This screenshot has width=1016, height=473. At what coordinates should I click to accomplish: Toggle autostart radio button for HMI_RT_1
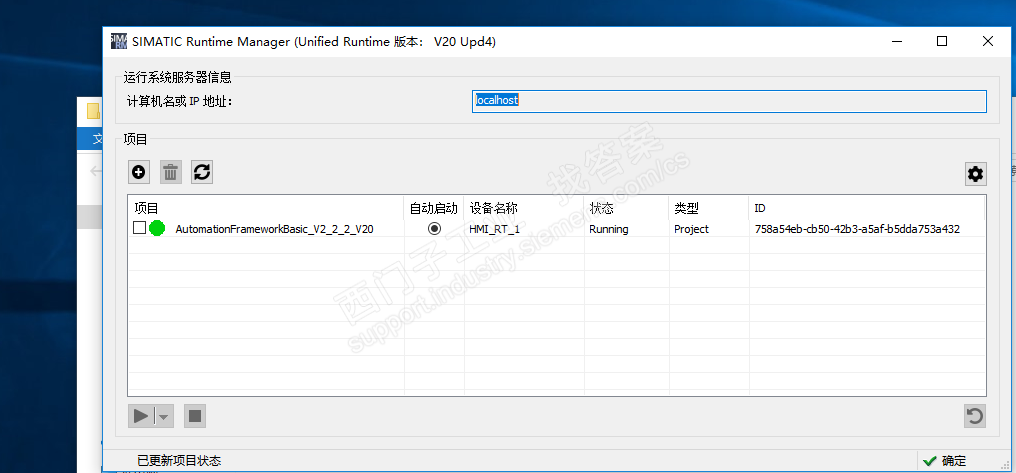click(x=434, y=228)
